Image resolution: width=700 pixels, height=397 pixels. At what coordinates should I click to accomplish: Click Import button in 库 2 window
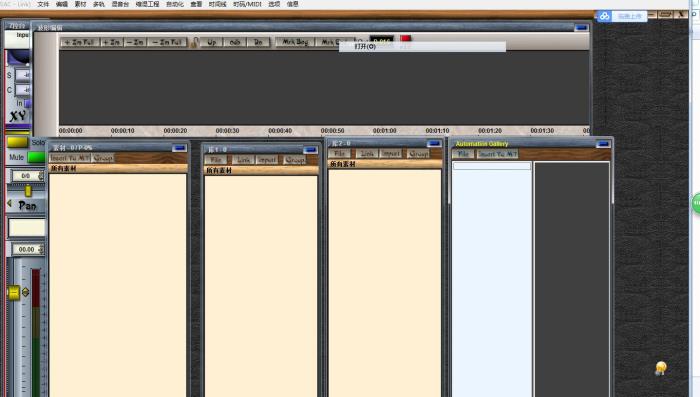pos(391,153)
